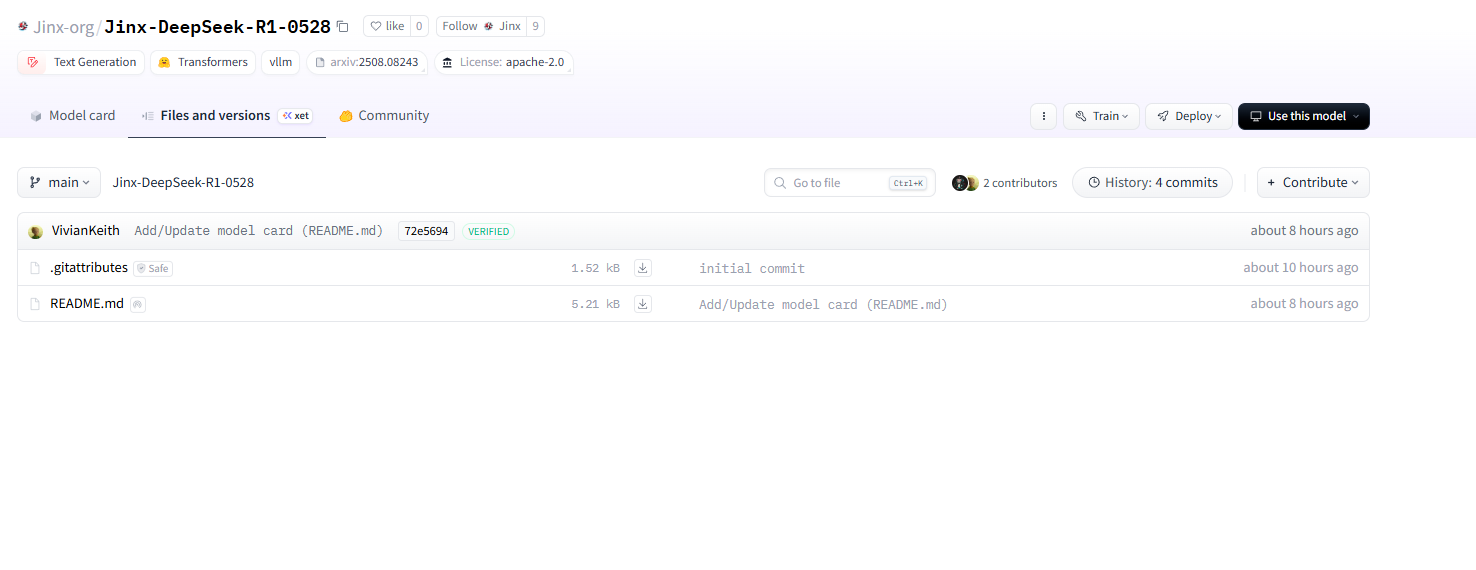Copy model name with copy icon
The width and height of the screenshot is (1476, 570).
[x=343, y=27]
